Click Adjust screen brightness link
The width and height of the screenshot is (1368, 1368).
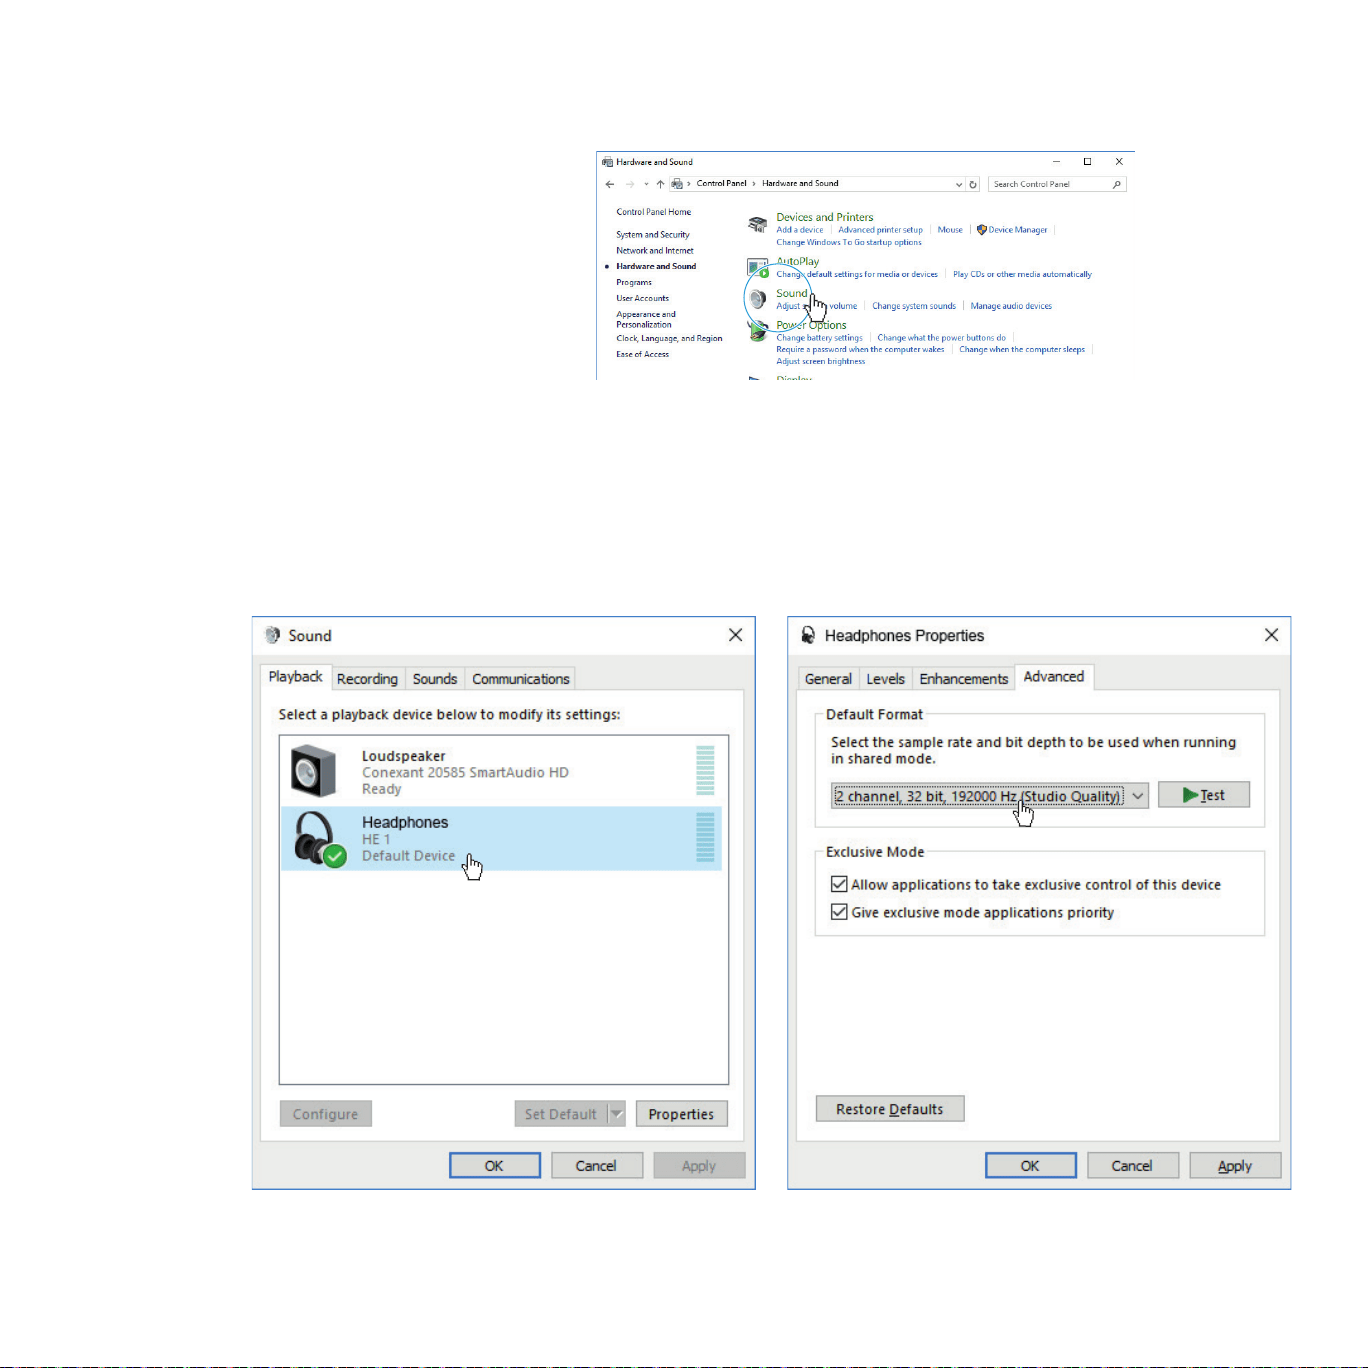(x=821, y=361)
